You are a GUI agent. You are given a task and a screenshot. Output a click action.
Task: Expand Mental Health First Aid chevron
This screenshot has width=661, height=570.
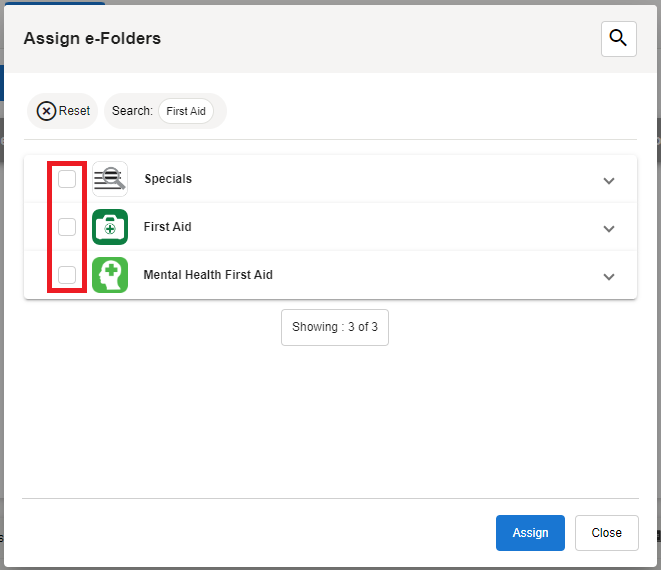pos(609,276)
